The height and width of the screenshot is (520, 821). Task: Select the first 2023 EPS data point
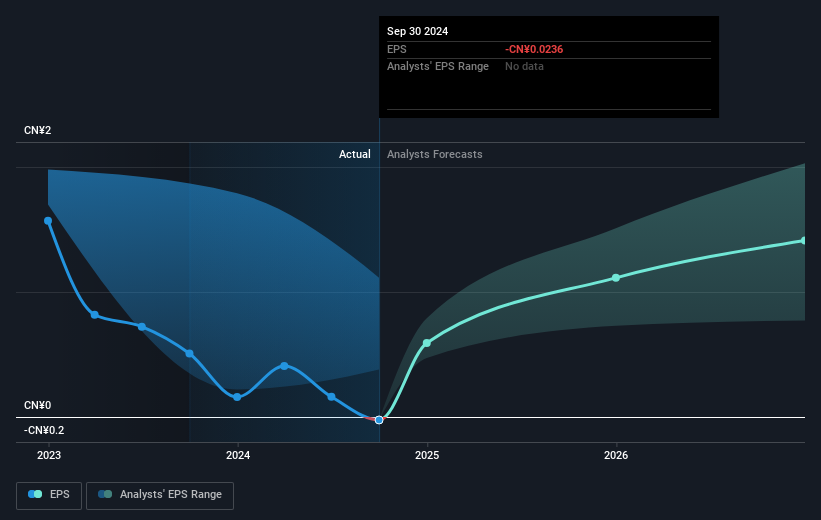pos(48,221)
